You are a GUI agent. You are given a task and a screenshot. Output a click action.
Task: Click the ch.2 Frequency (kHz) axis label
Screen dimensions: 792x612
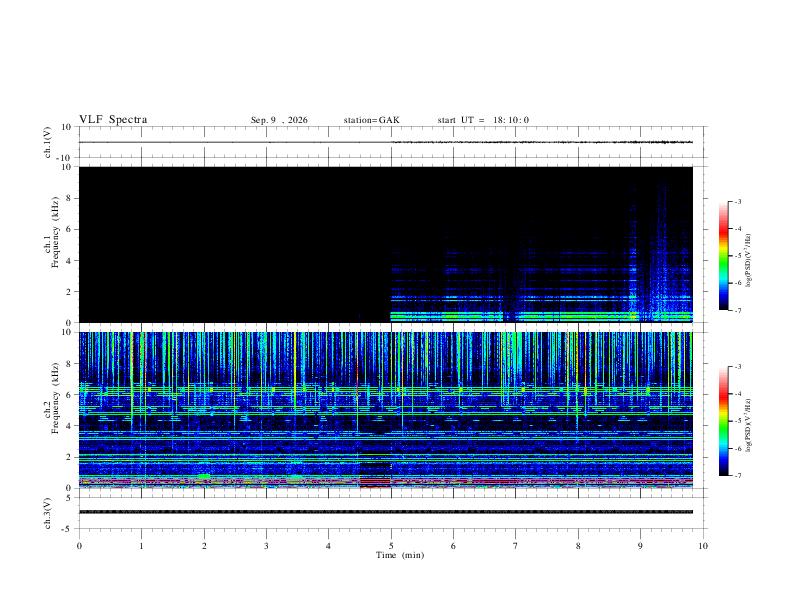(55, 398)
